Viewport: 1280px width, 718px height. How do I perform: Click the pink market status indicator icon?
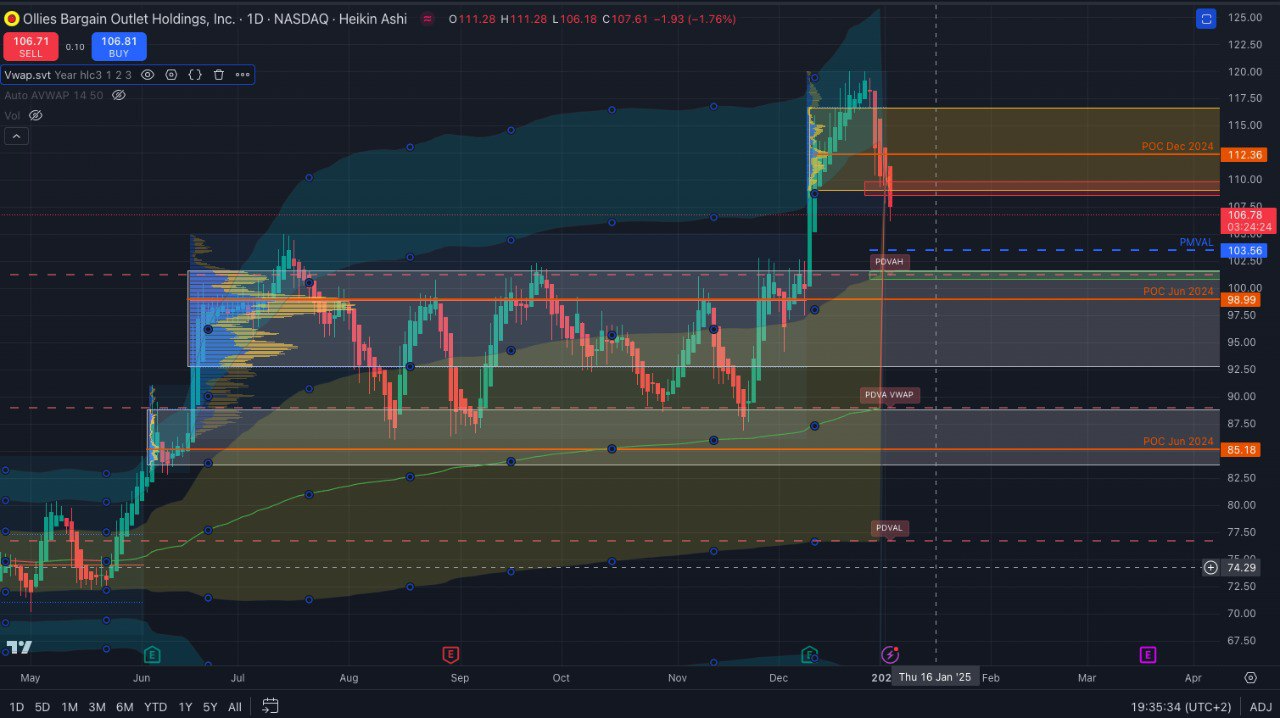tap(428, 19)
